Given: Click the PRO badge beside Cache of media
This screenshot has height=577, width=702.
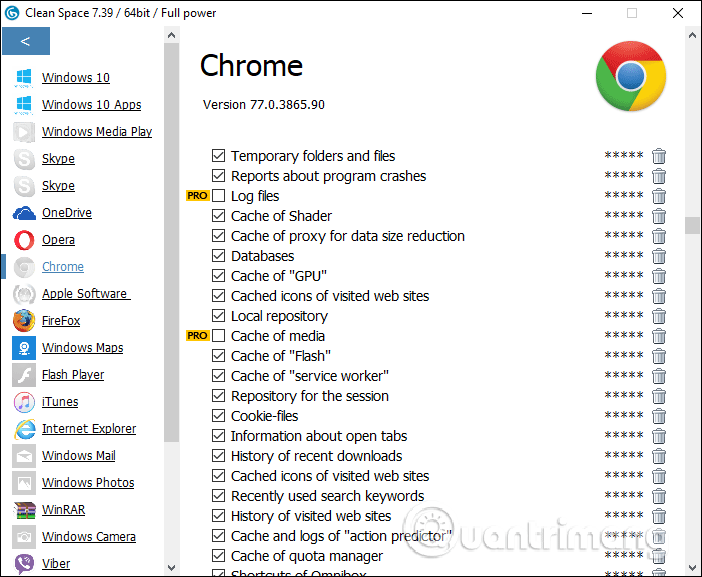Looking at the screenshot, I should (x=197, y=336).
